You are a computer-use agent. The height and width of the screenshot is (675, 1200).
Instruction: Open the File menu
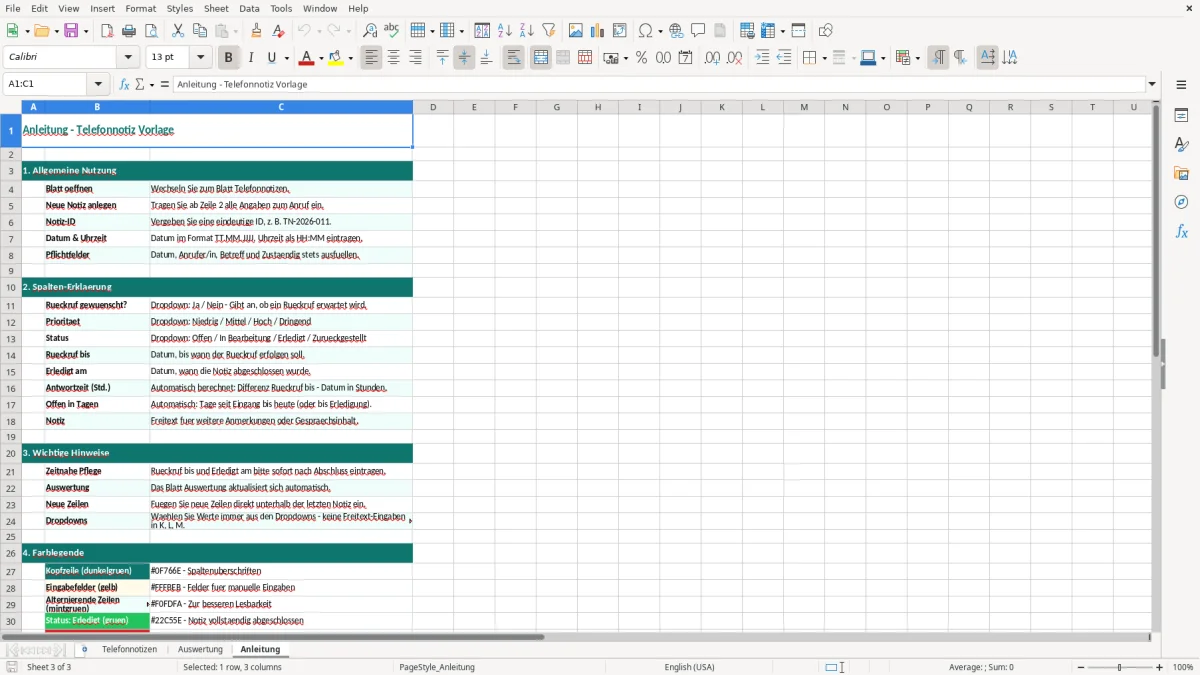(x=13, y=8)
